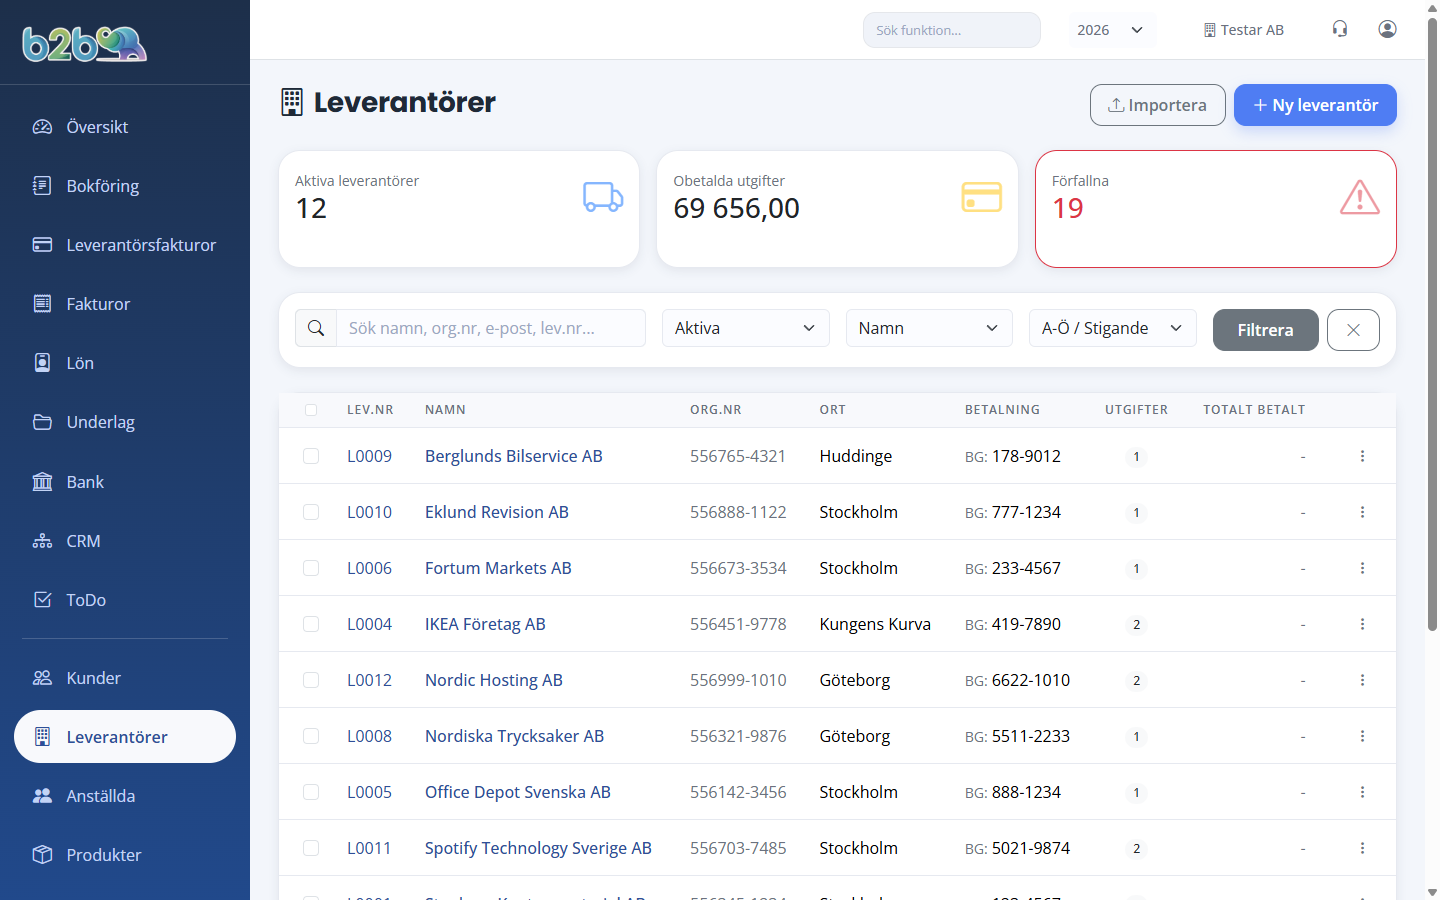Check the box for IKEA Företag AB
Image resolution: width=1440 pixels, height=900 pixels.
pyautogui.click(x=311, y=624)
